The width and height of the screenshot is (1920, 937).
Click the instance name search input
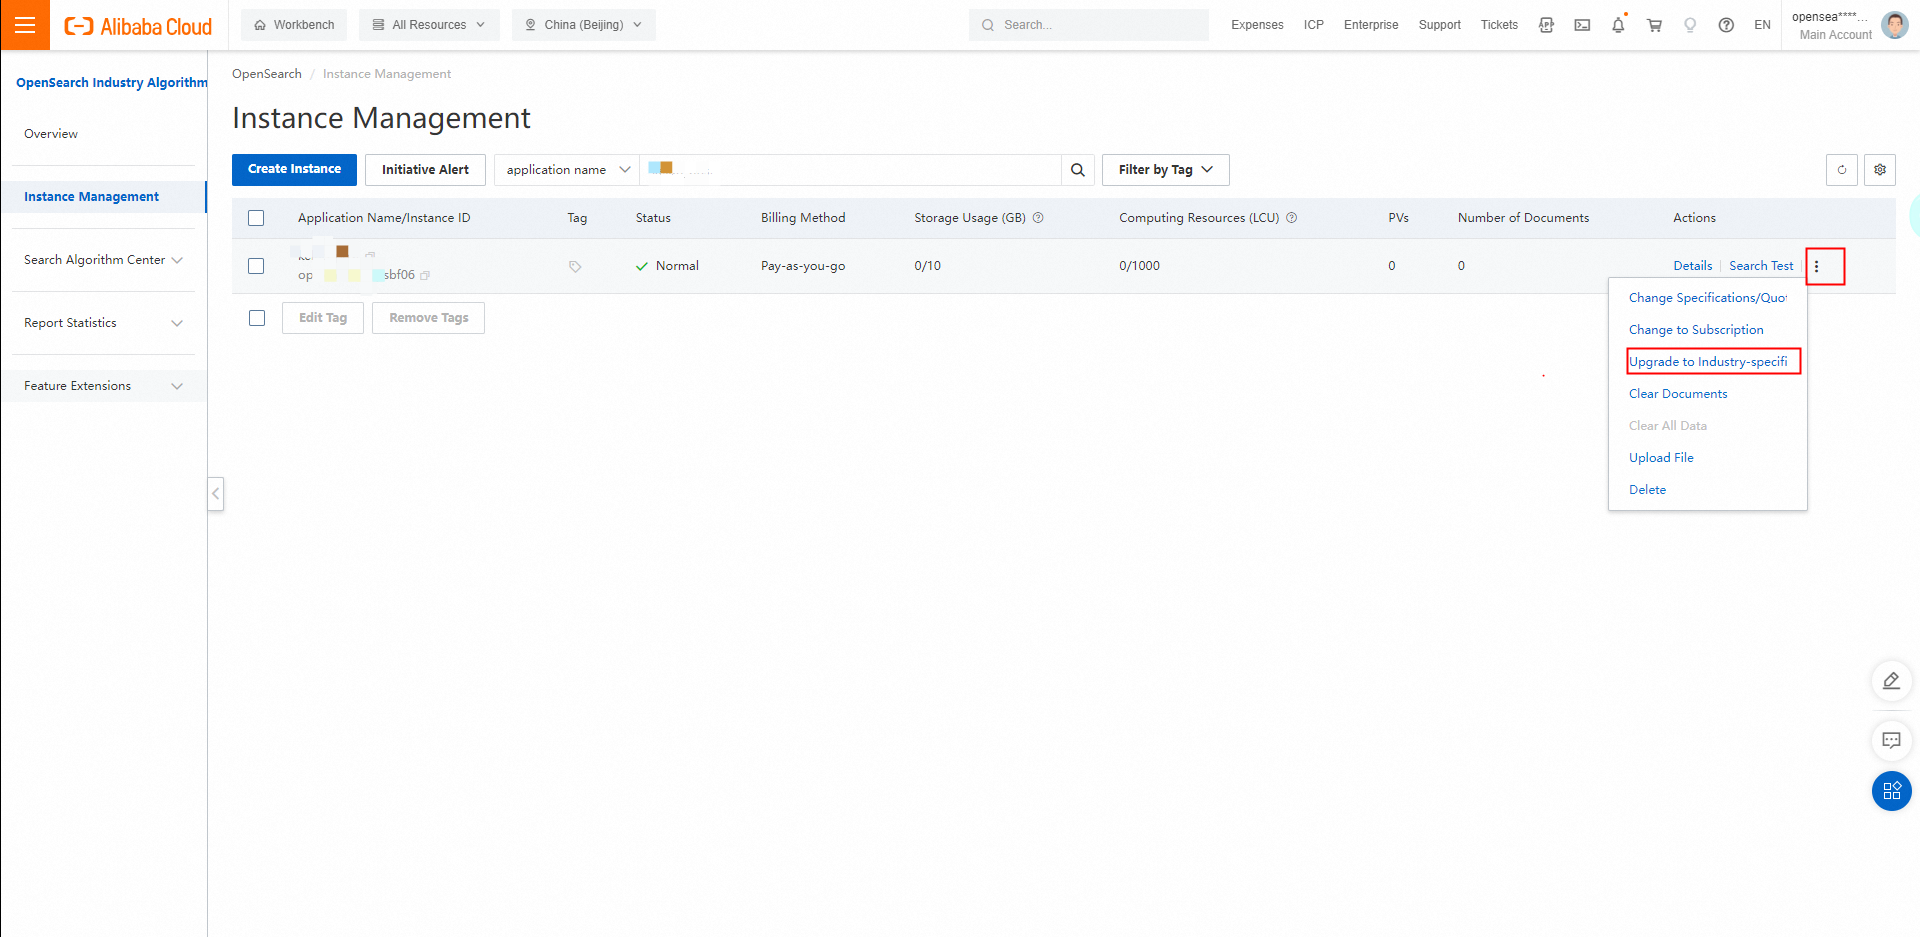pyautogui.click(x=851, y=170)
